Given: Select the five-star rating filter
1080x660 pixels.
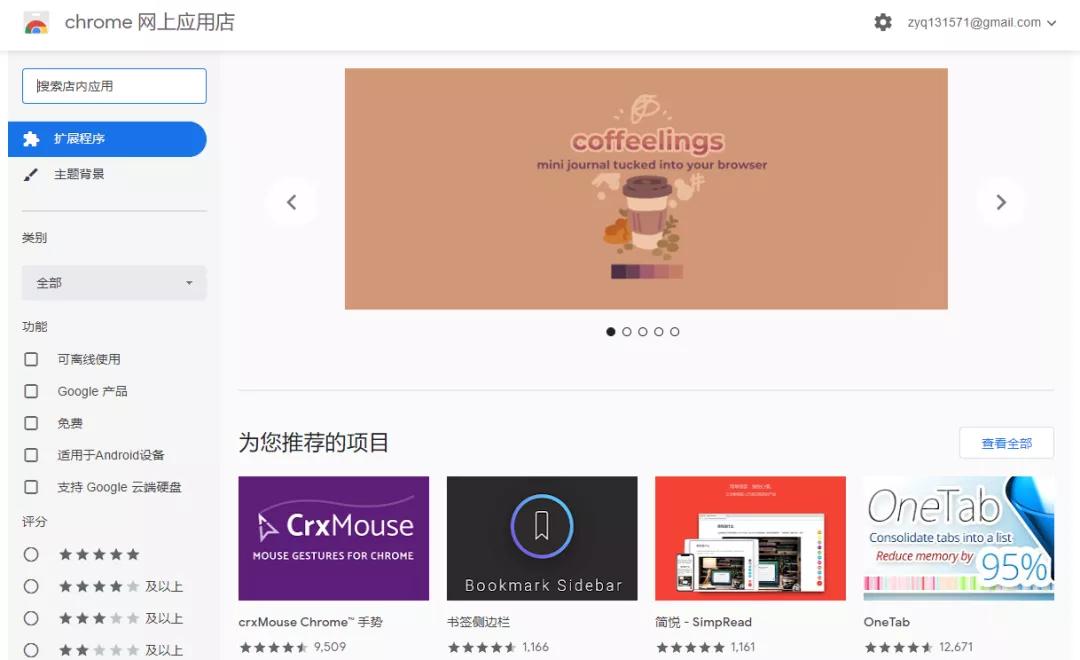Looking at the screenshot, I should 31,554.
